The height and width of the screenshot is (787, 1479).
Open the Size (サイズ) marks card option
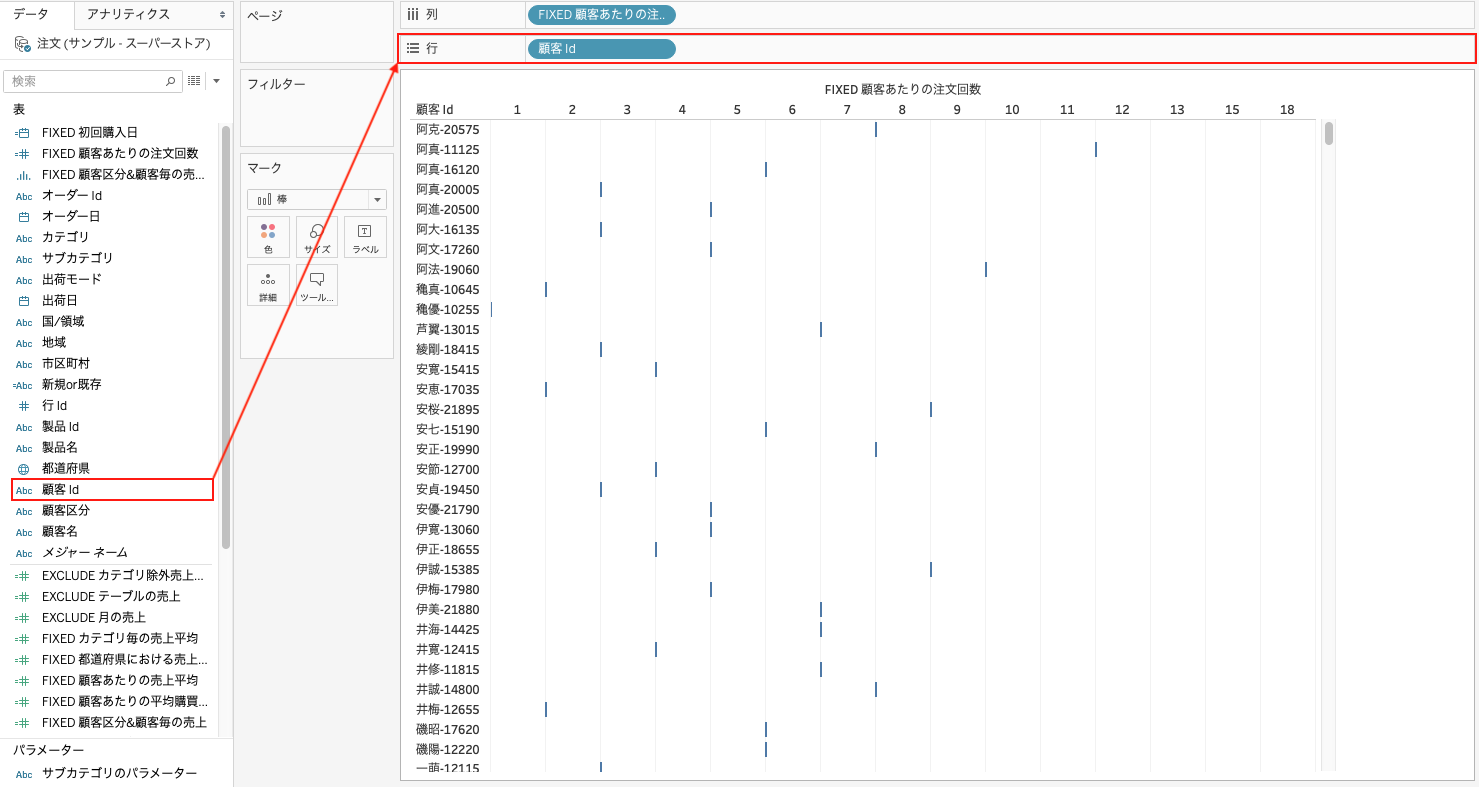[x=317, y=237]
